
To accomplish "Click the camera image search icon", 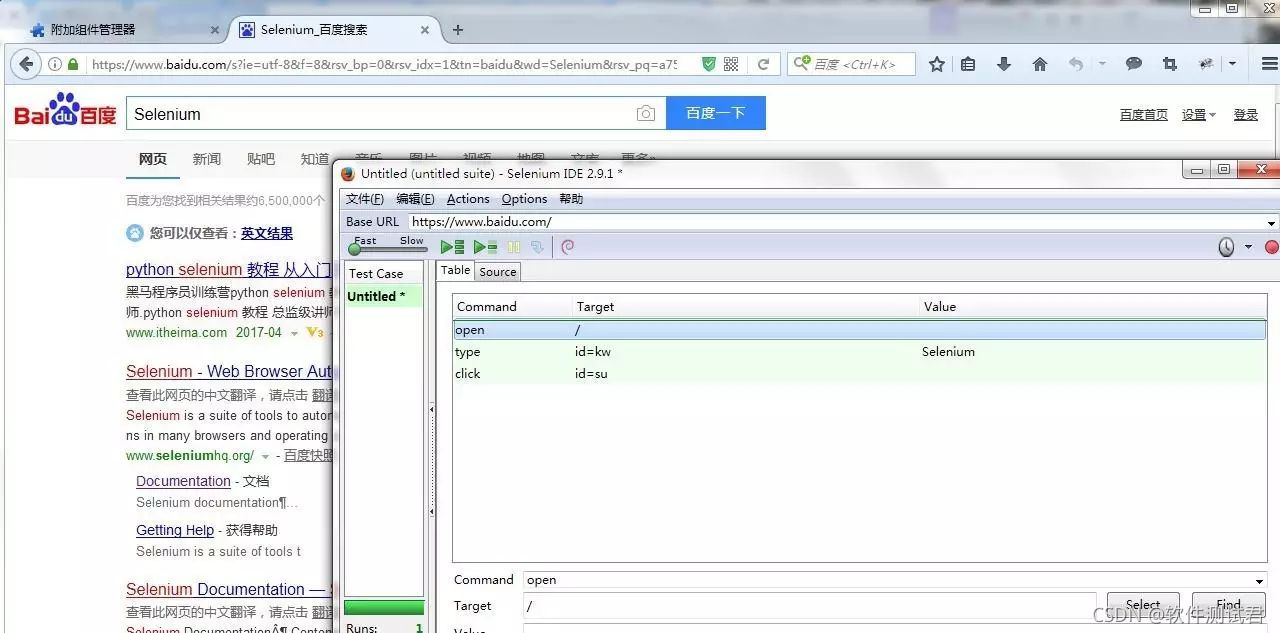I will pos(646,114).
